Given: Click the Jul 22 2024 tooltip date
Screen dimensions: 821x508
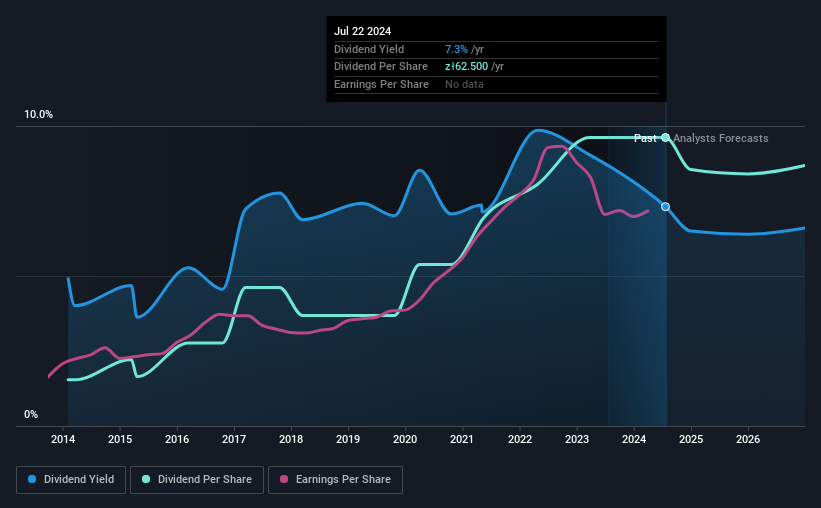Looking at the screenshot, I should click(362, 31).
